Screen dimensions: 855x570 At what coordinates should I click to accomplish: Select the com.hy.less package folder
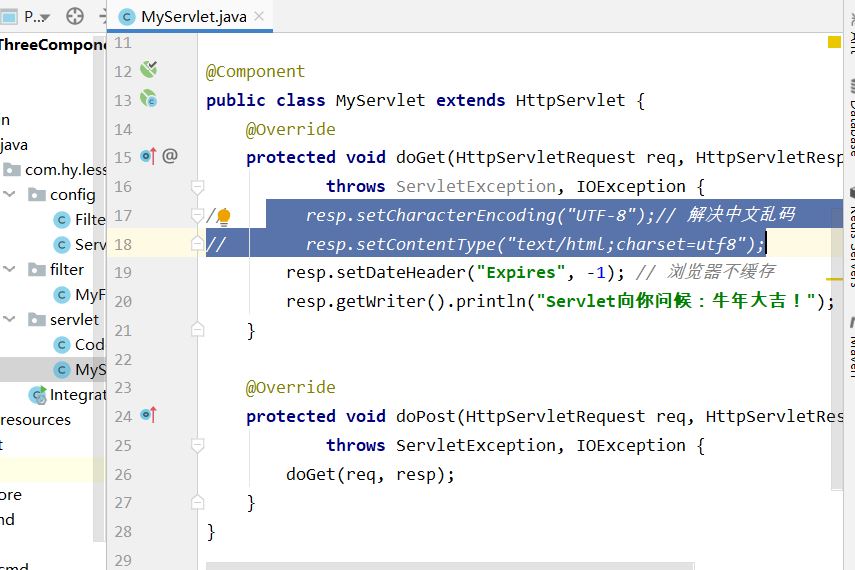tap(55, 170)
